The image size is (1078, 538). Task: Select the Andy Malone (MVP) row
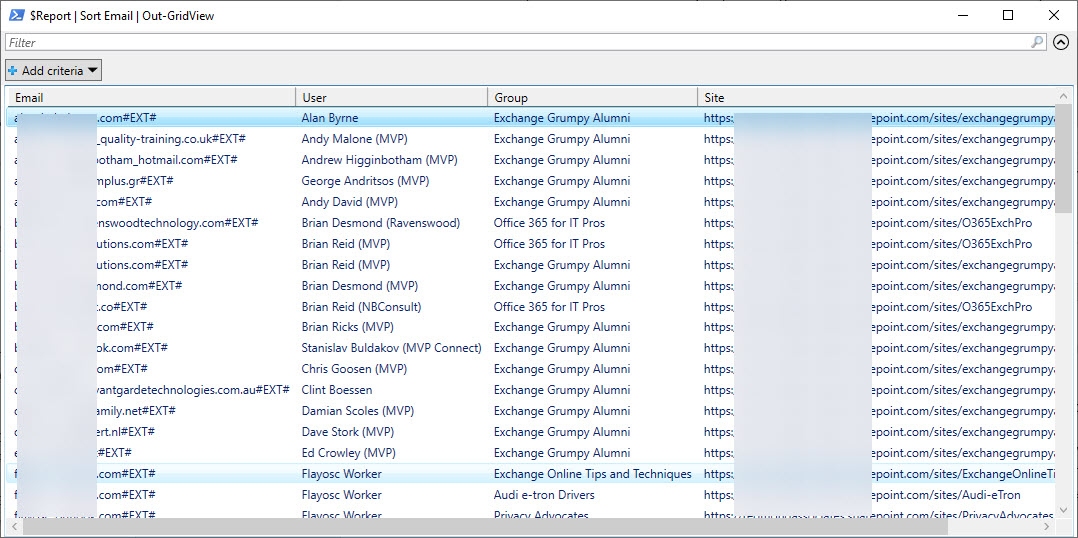pos(354,139)
